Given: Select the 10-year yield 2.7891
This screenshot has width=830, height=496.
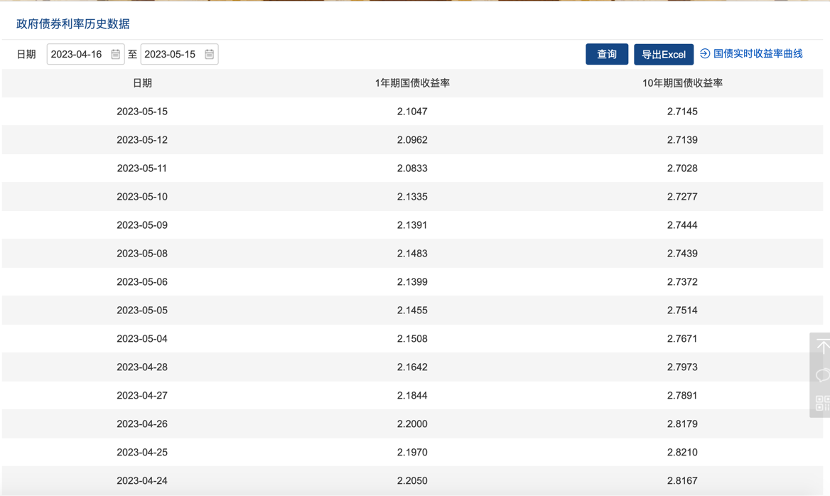Looking at the screenshot, I should (x=682, y=395).
